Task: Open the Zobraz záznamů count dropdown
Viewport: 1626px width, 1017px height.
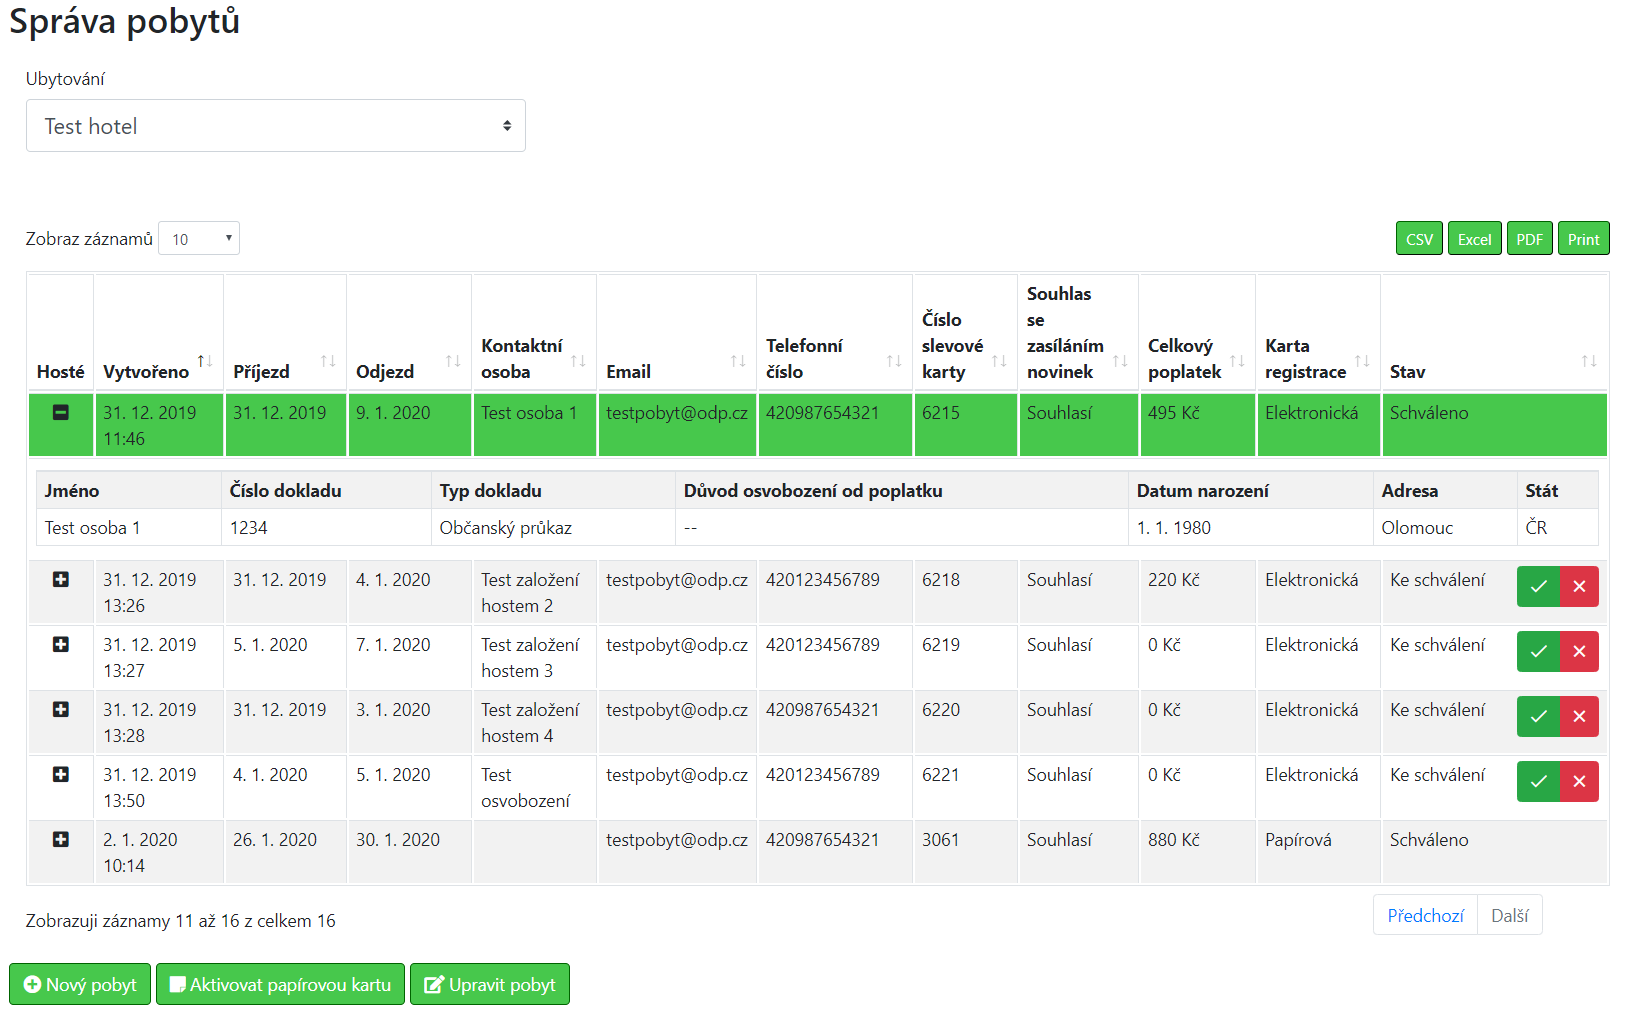Action: point(199,238)
